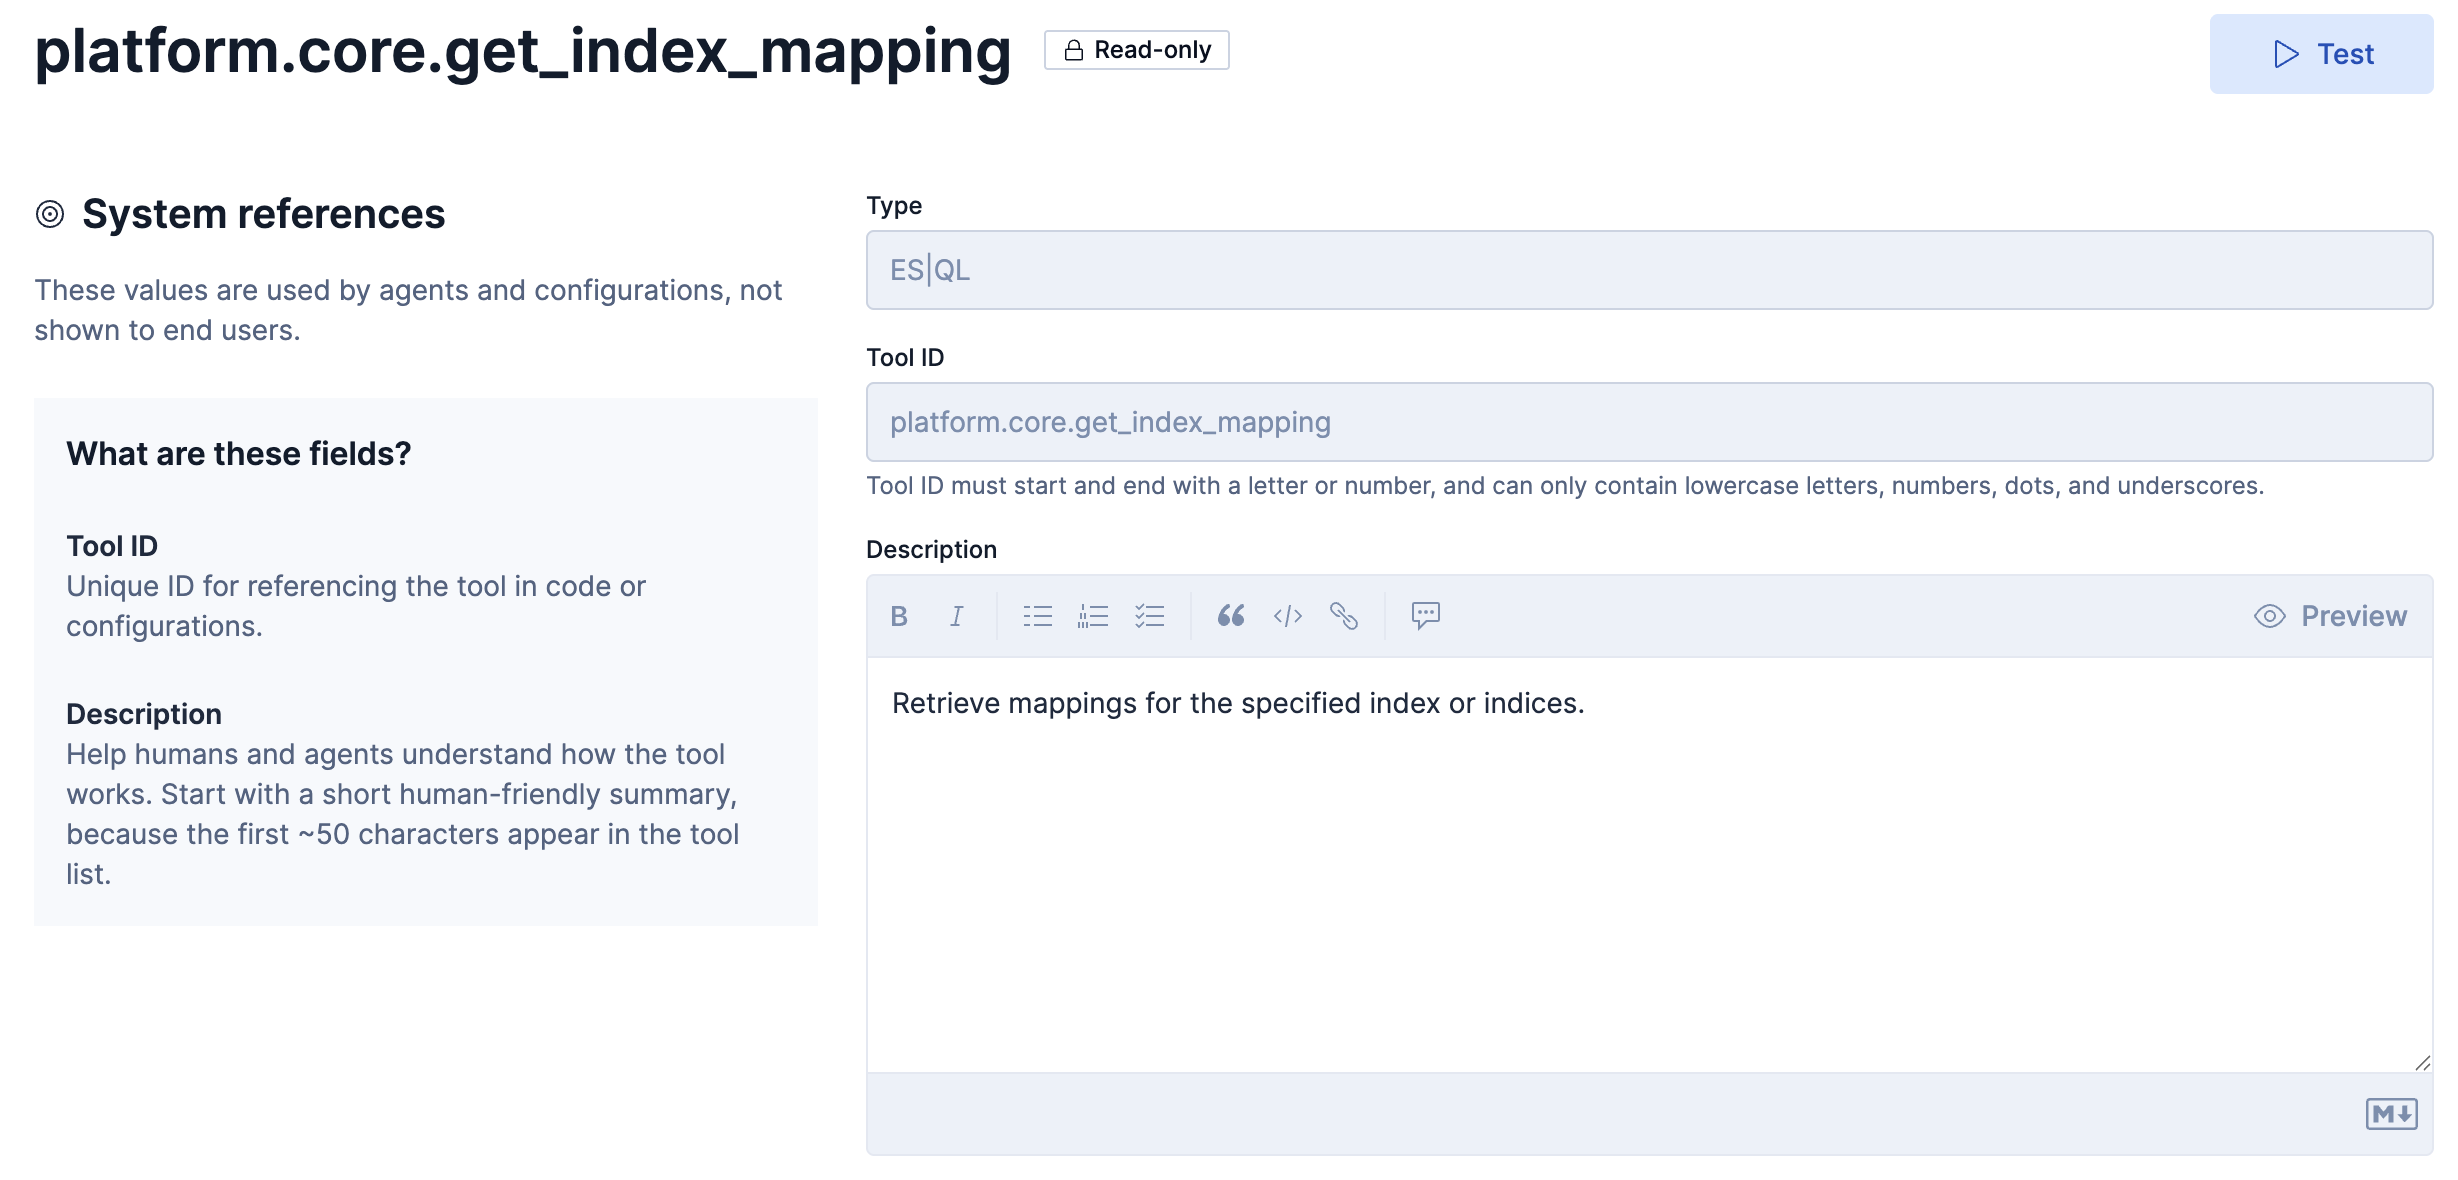Insert a task checklist
2458x1180 pixels.
click(x=1149, y=616)
